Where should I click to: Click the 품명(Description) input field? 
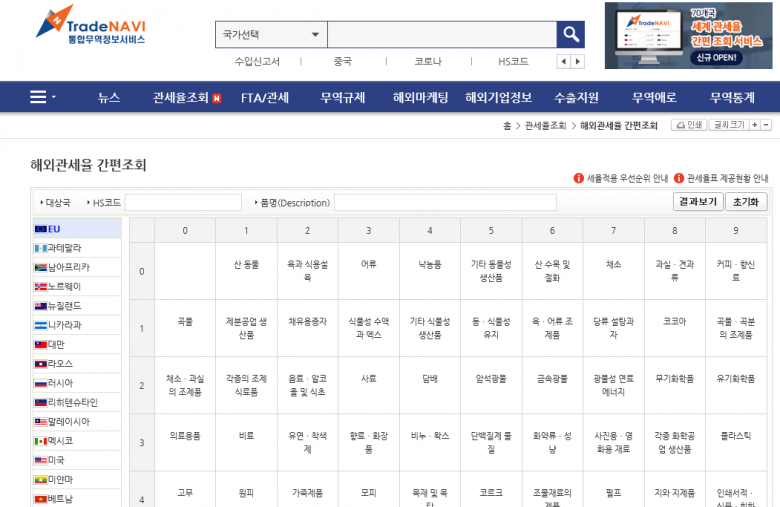(445, 203)
